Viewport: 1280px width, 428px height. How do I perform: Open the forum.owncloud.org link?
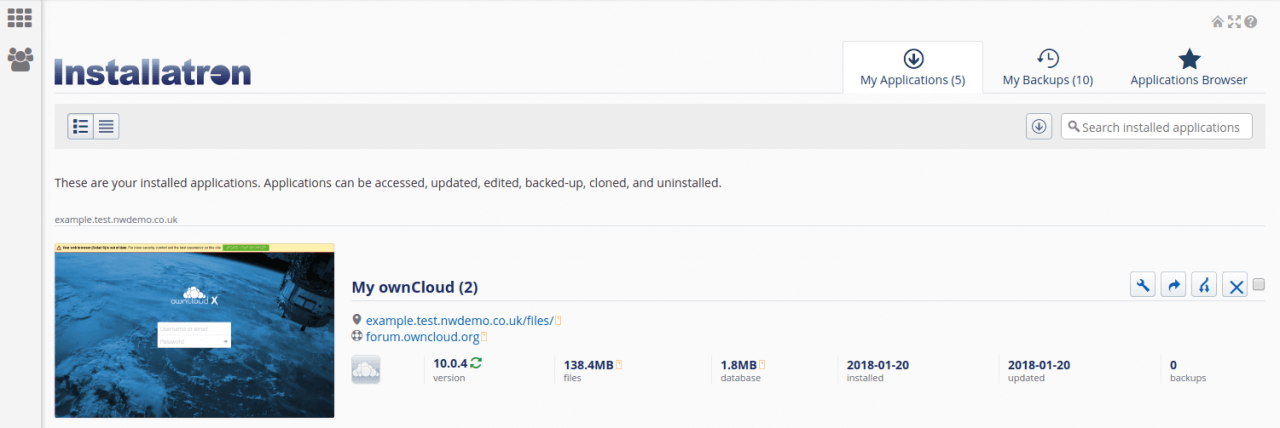pos(422,337)
